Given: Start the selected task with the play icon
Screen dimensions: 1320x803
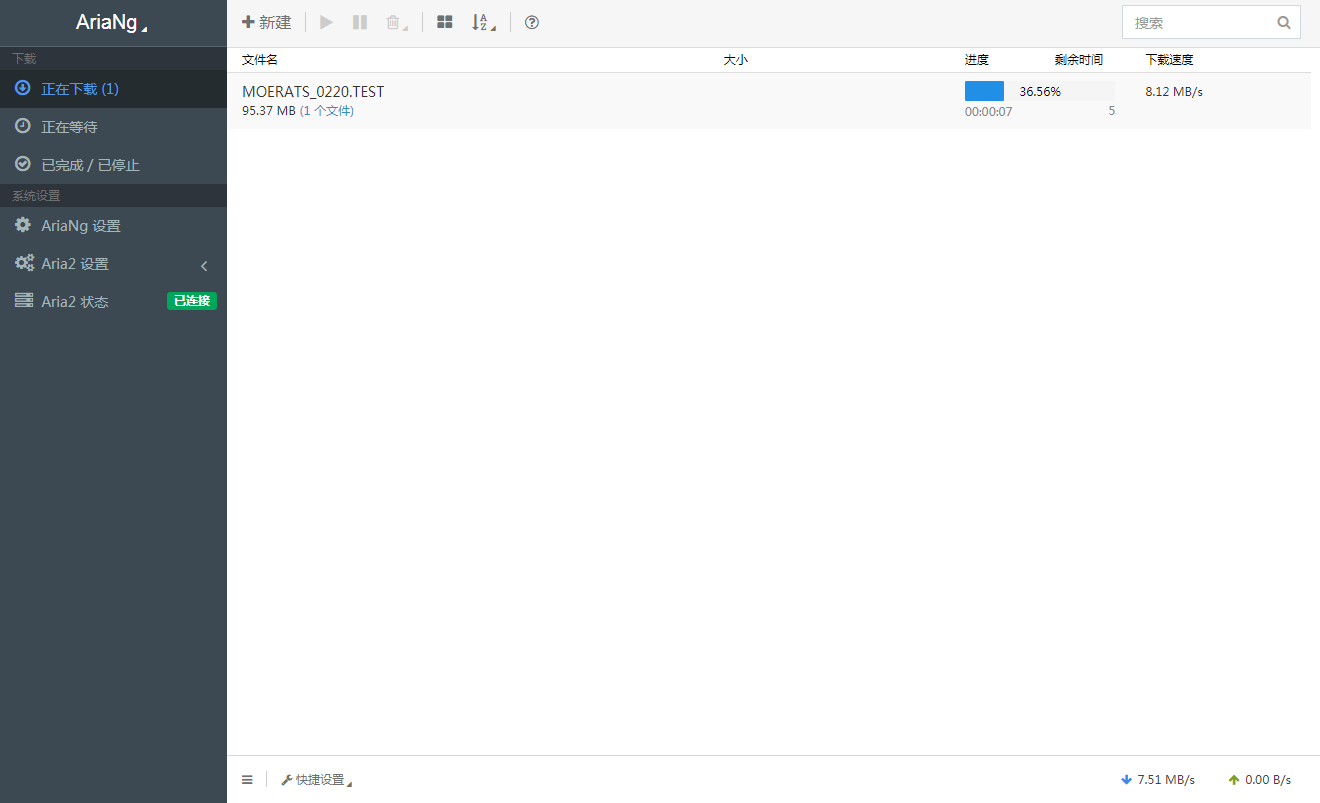Looking at the screenshot, I should click(x=326, y=22).
